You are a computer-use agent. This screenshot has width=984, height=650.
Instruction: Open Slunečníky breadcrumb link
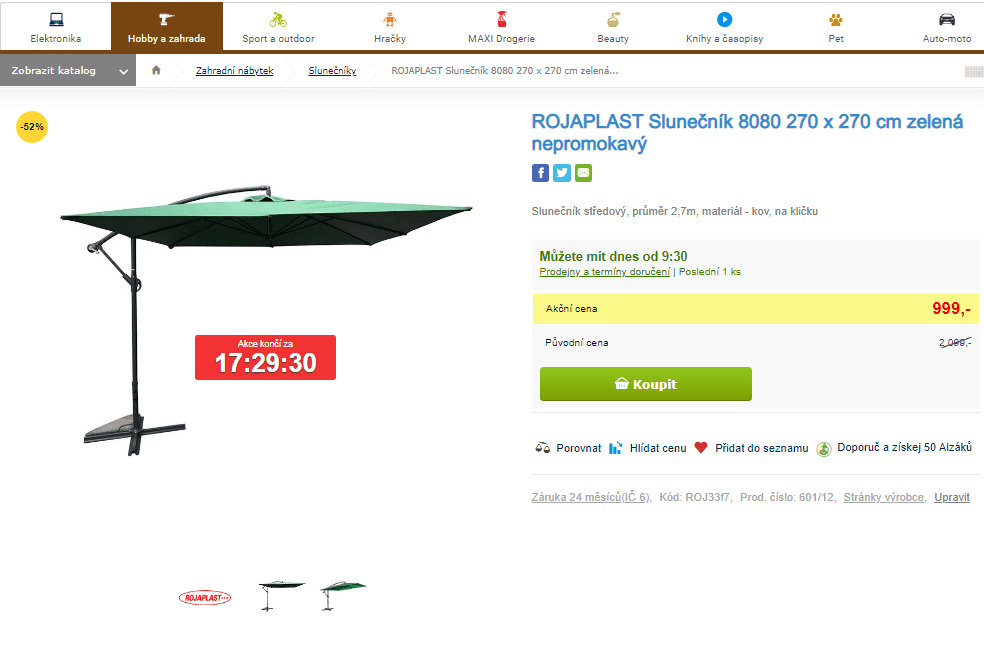(x=332, y=71)
